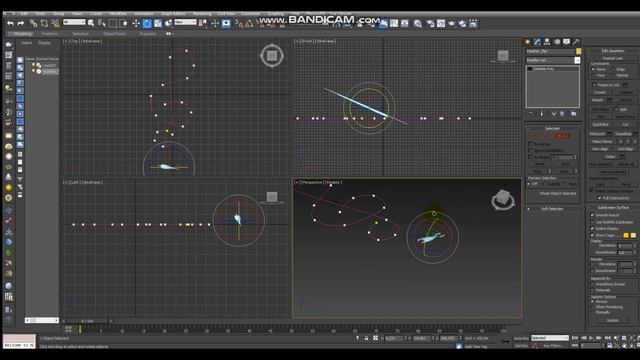Open the Modifiers menu
Image resolution: width=640 pixels, height=360 pixels.
tap(118, 14)
